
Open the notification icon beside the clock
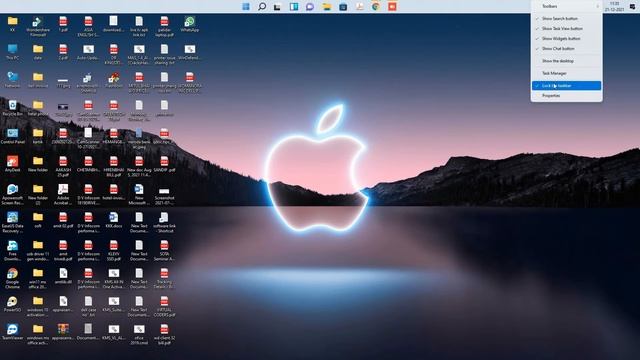coord(632,6)
